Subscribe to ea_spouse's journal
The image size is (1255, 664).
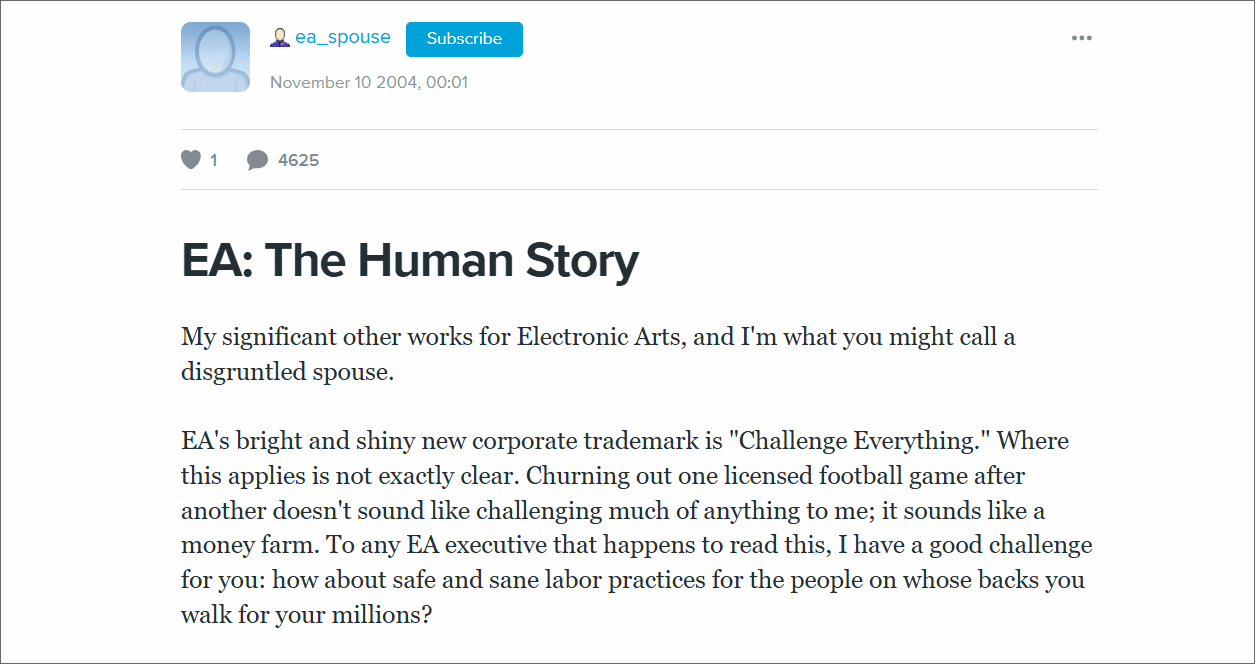click(464, 39)
